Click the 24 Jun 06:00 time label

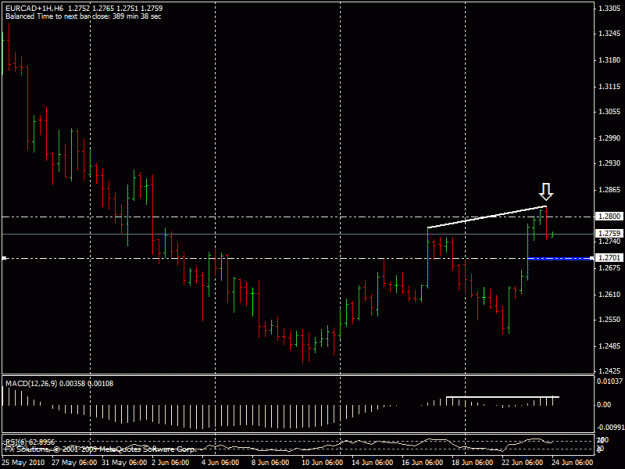[x=572, y=462]
